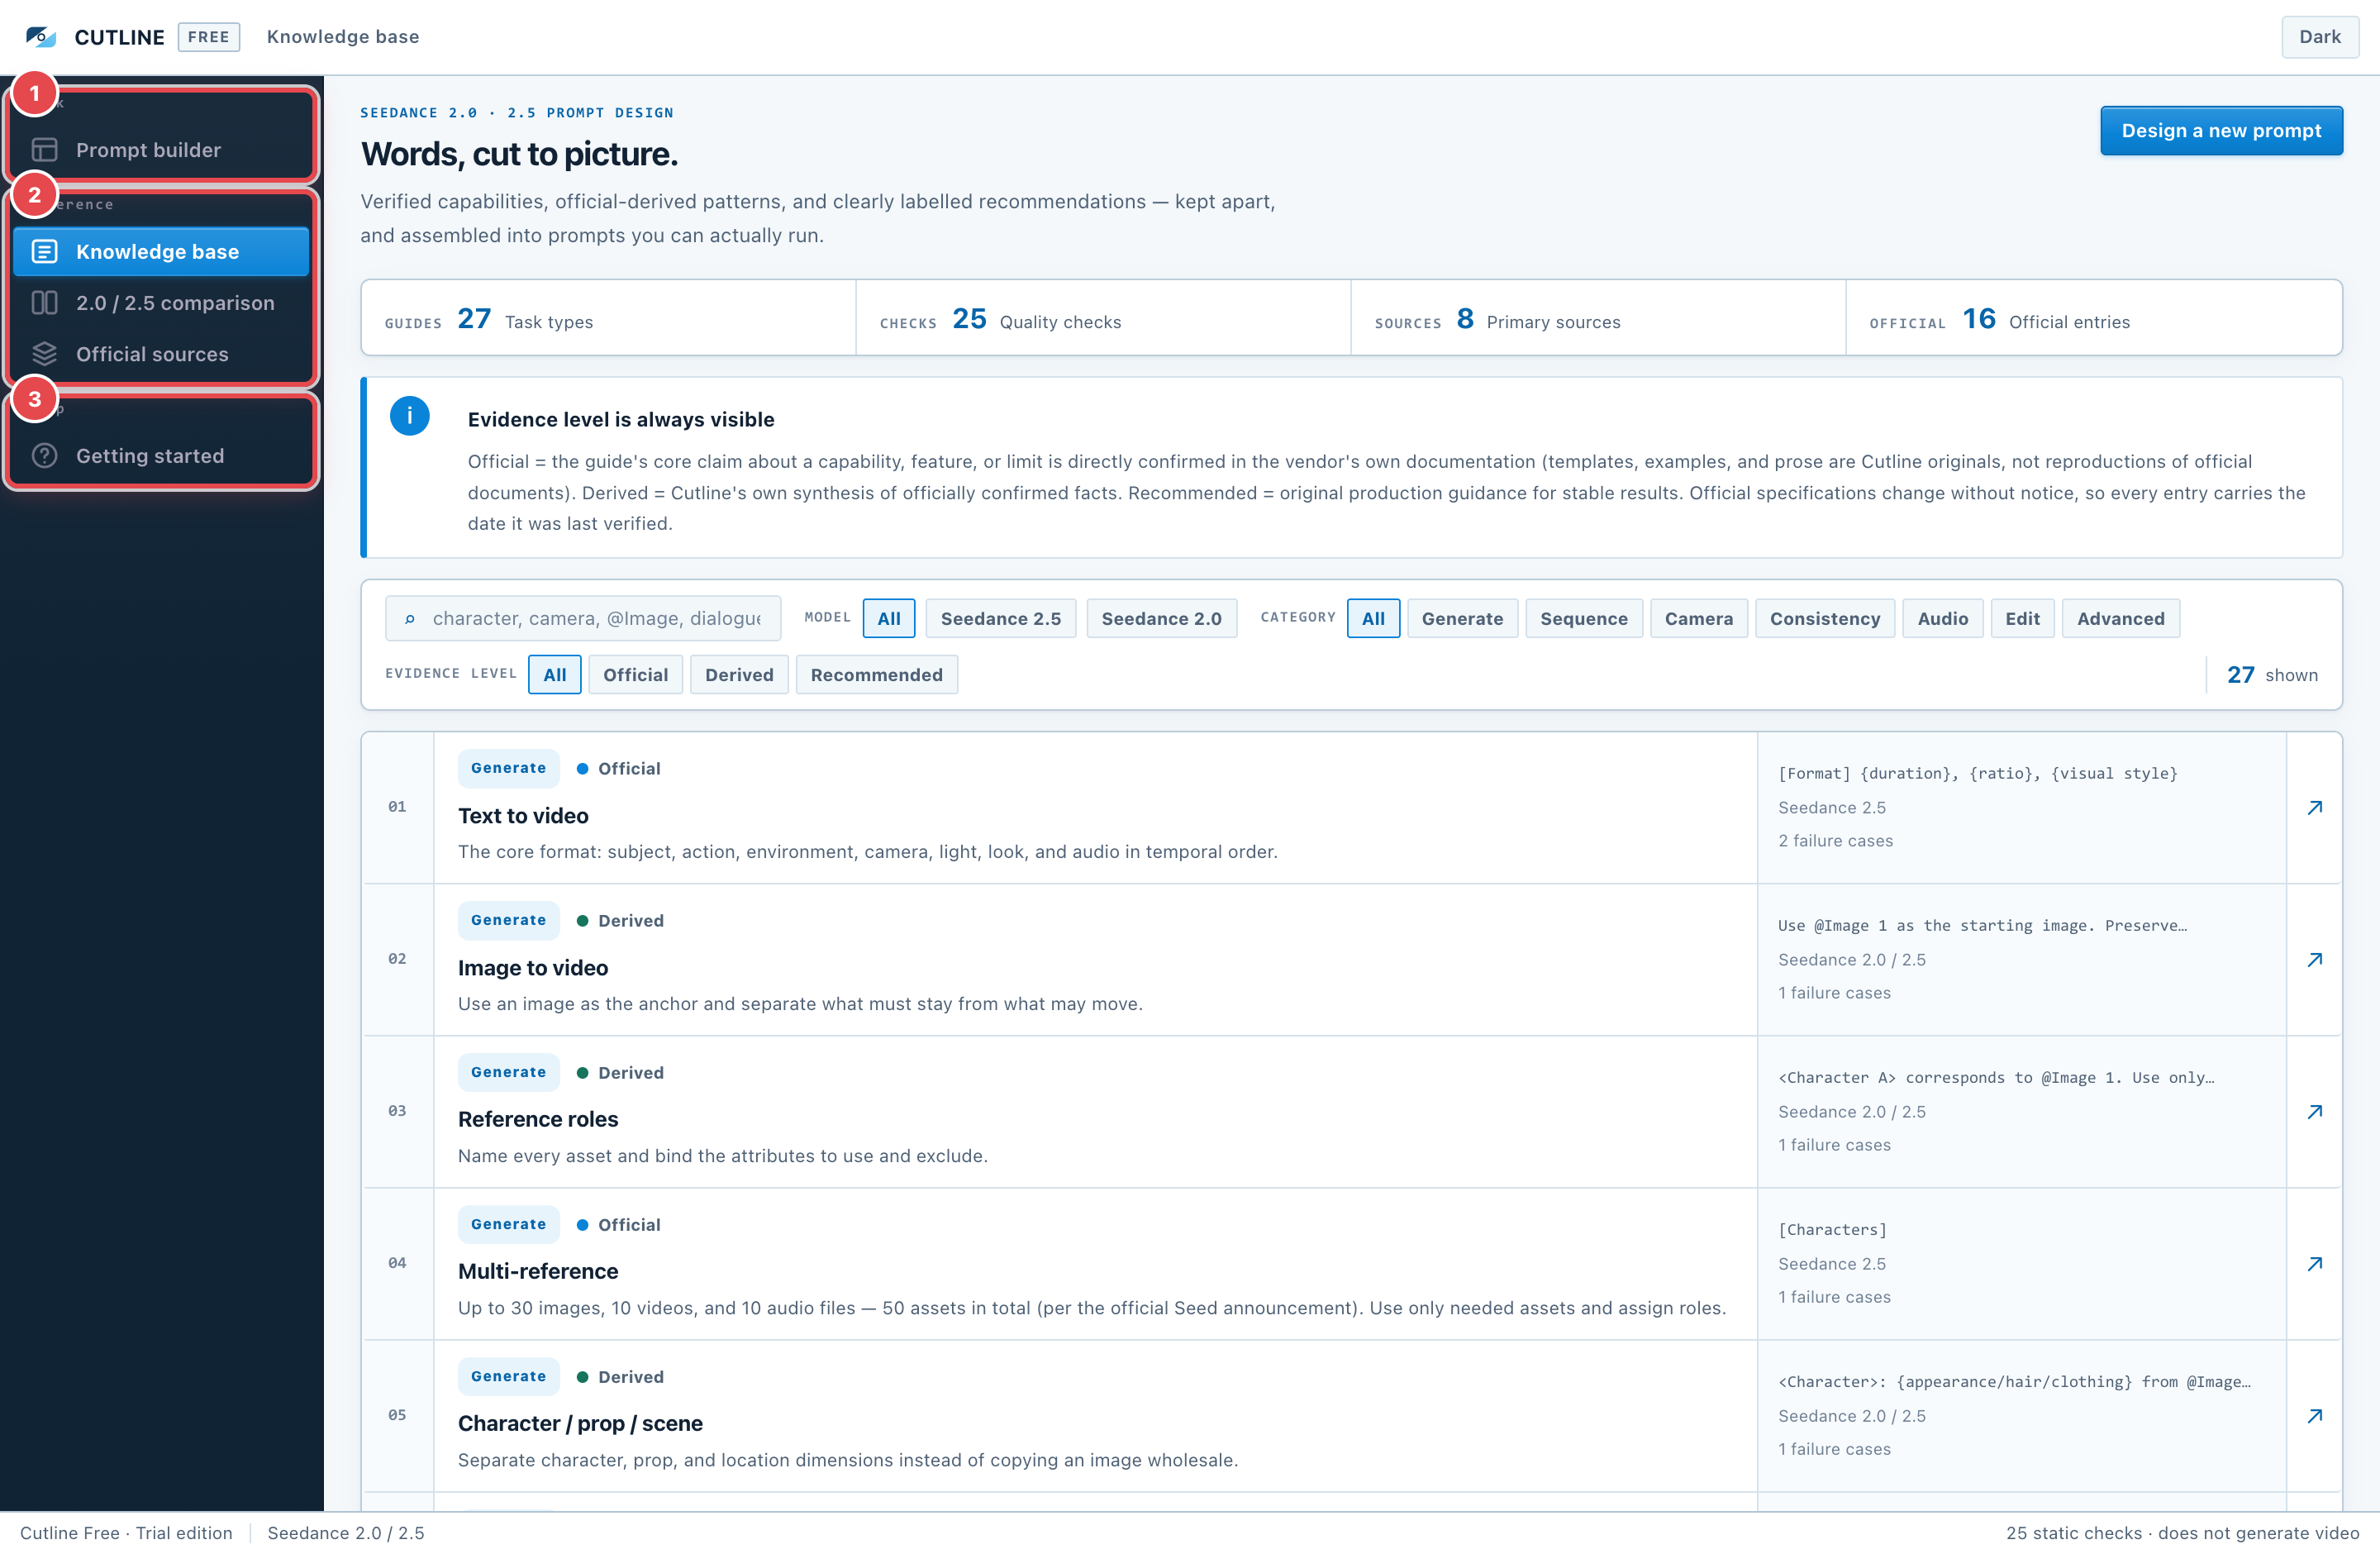Click the Getting started help icon
Screen dimensions: 2380x1554
(45, 456)
